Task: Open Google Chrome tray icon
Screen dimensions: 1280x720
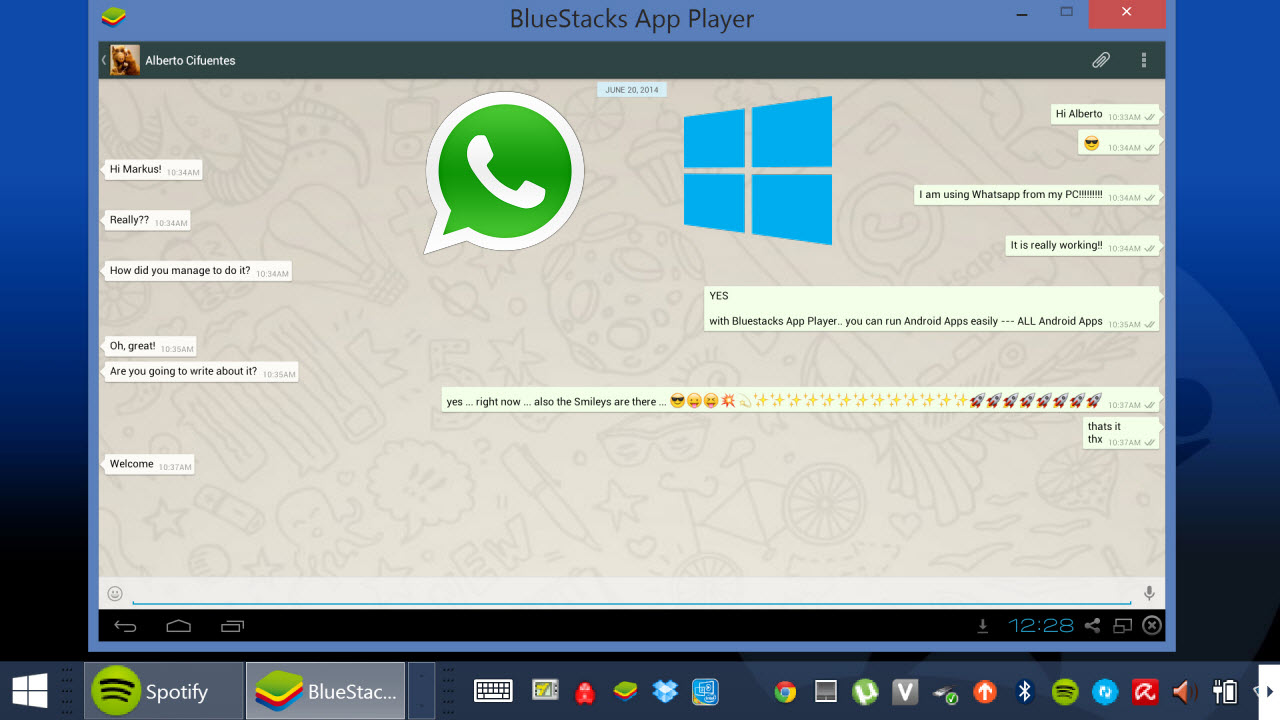Action: pos(786,691)
